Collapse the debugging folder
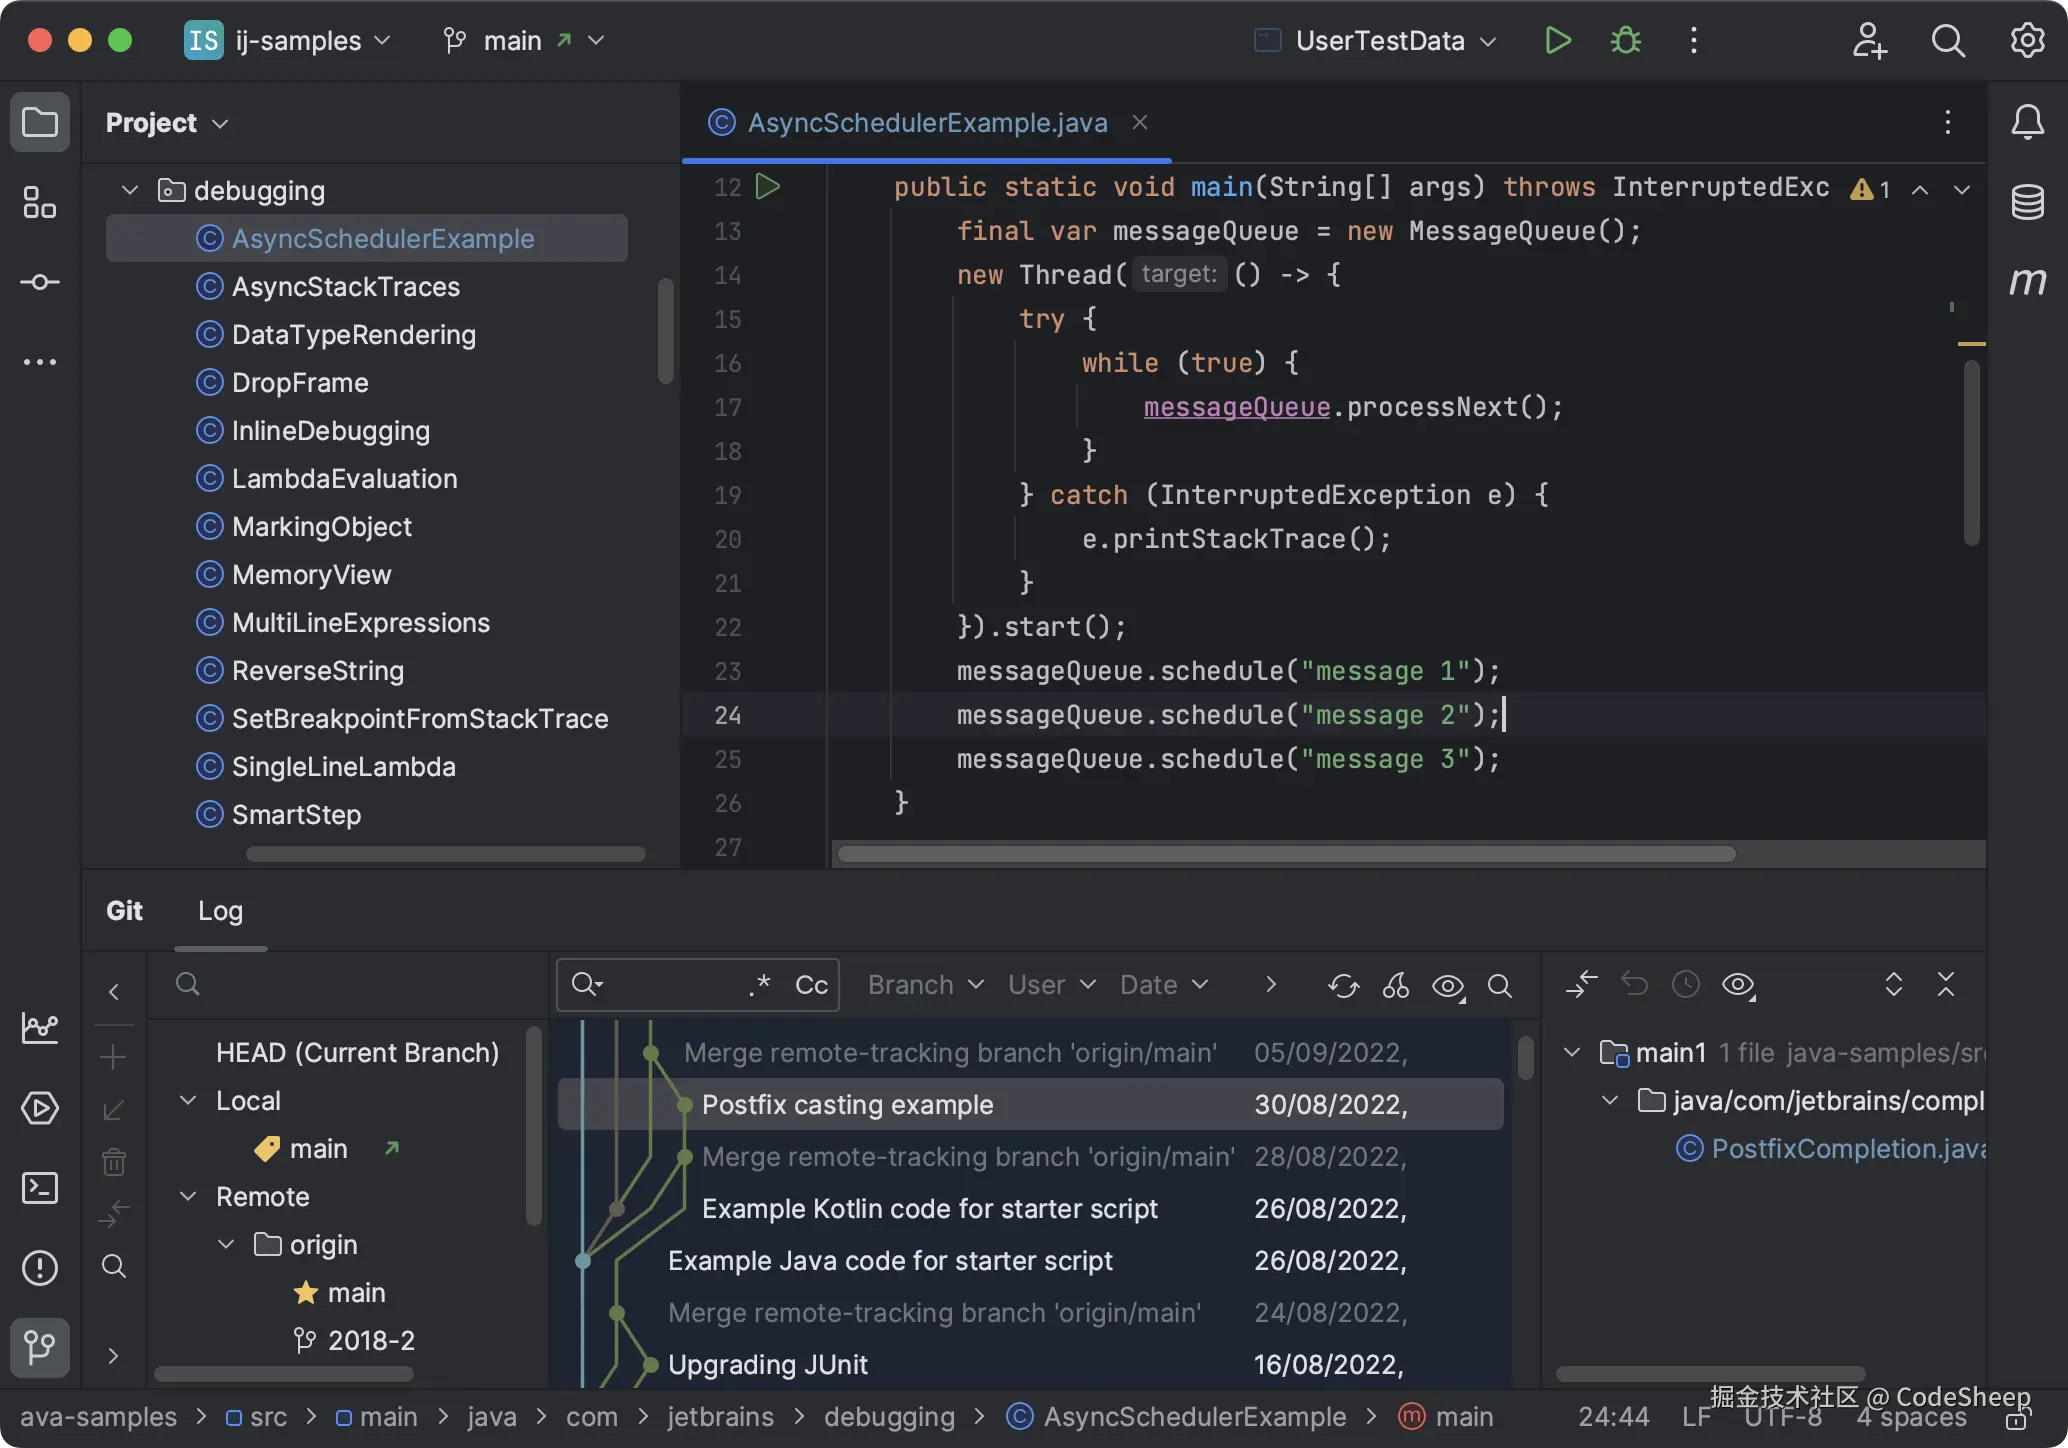Viewport: 2068px width, 1448px height. pyautogui.click(x=129, y=190)
